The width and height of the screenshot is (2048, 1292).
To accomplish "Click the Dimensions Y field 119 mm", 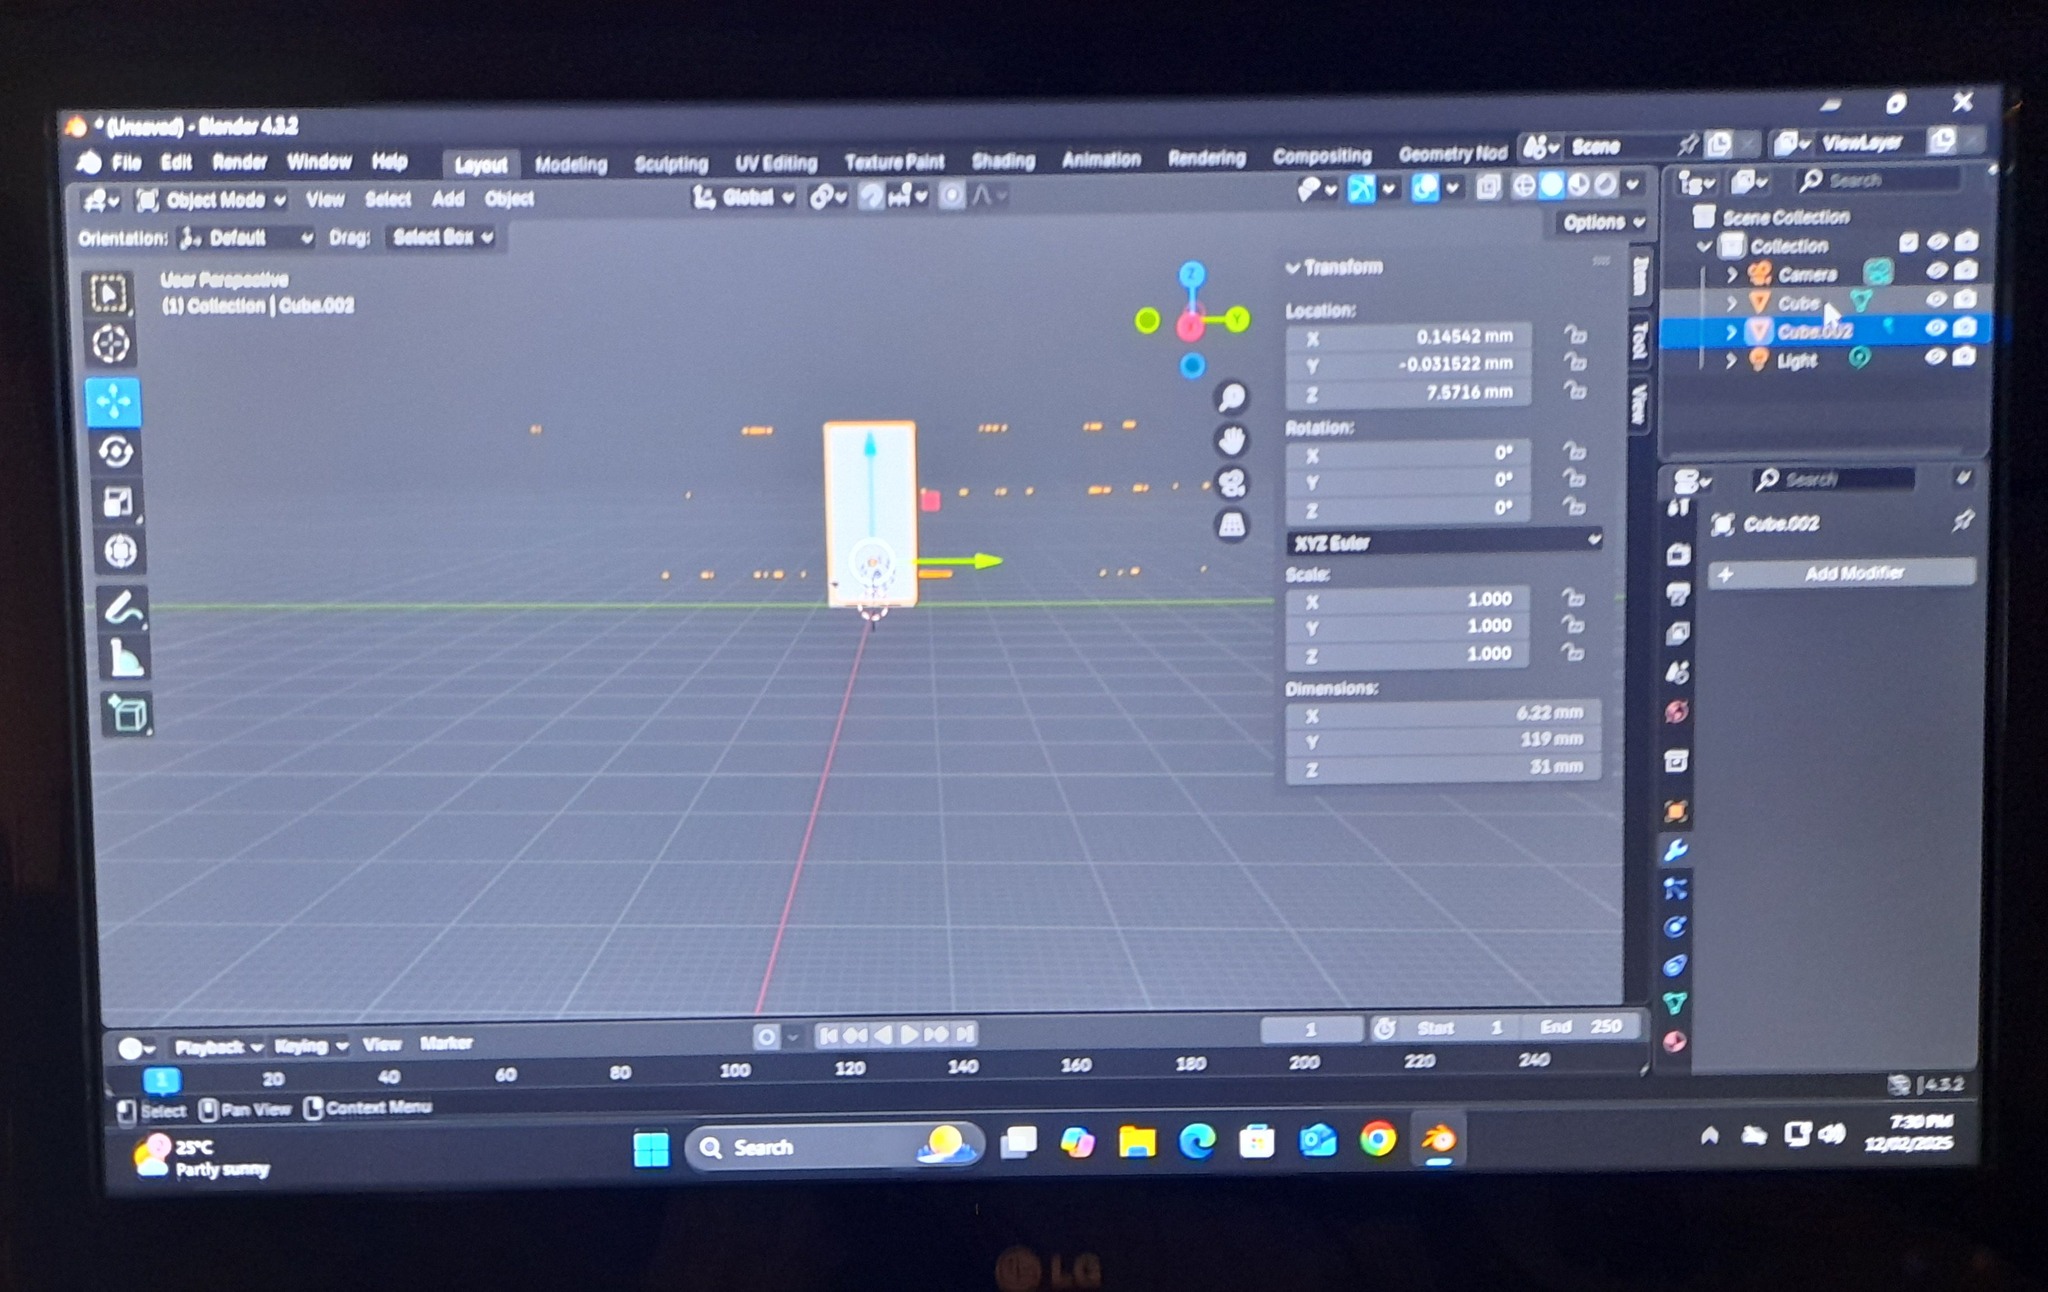I will (1444, 740).
